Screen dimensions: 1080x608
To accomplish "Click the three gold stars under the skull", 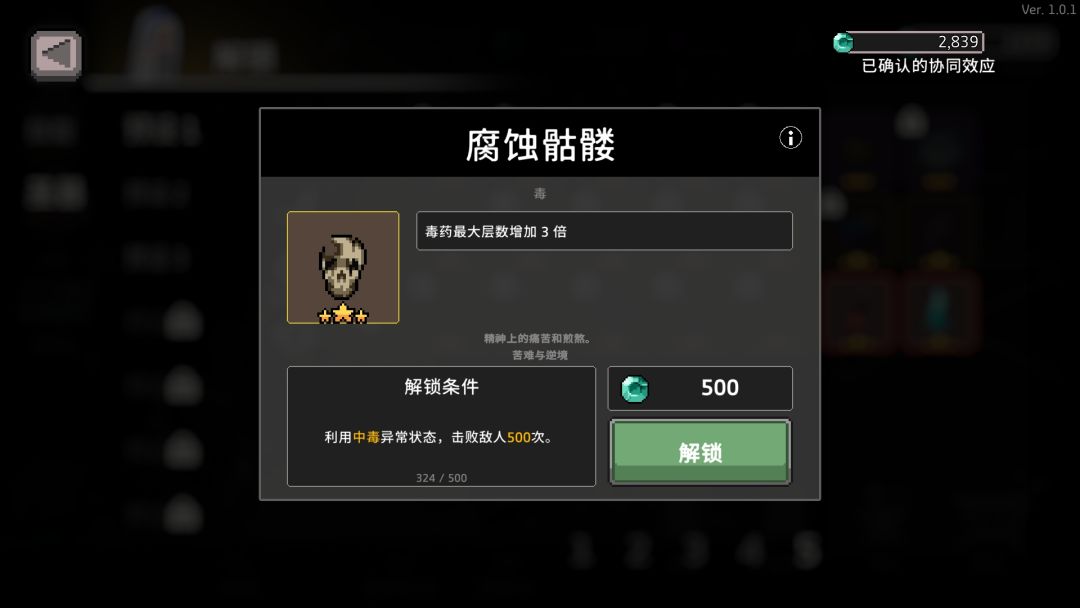I will point(343,315).
